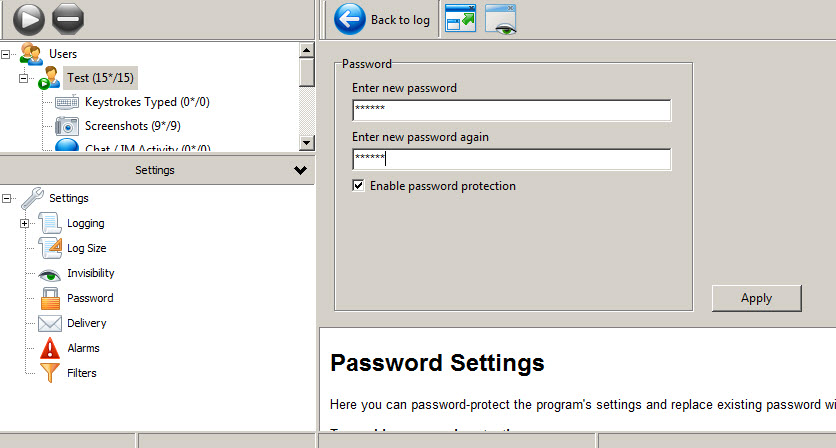836x448 pixels.
Task: Click the window with green arrow icon
Action: [x=460, y=19]
